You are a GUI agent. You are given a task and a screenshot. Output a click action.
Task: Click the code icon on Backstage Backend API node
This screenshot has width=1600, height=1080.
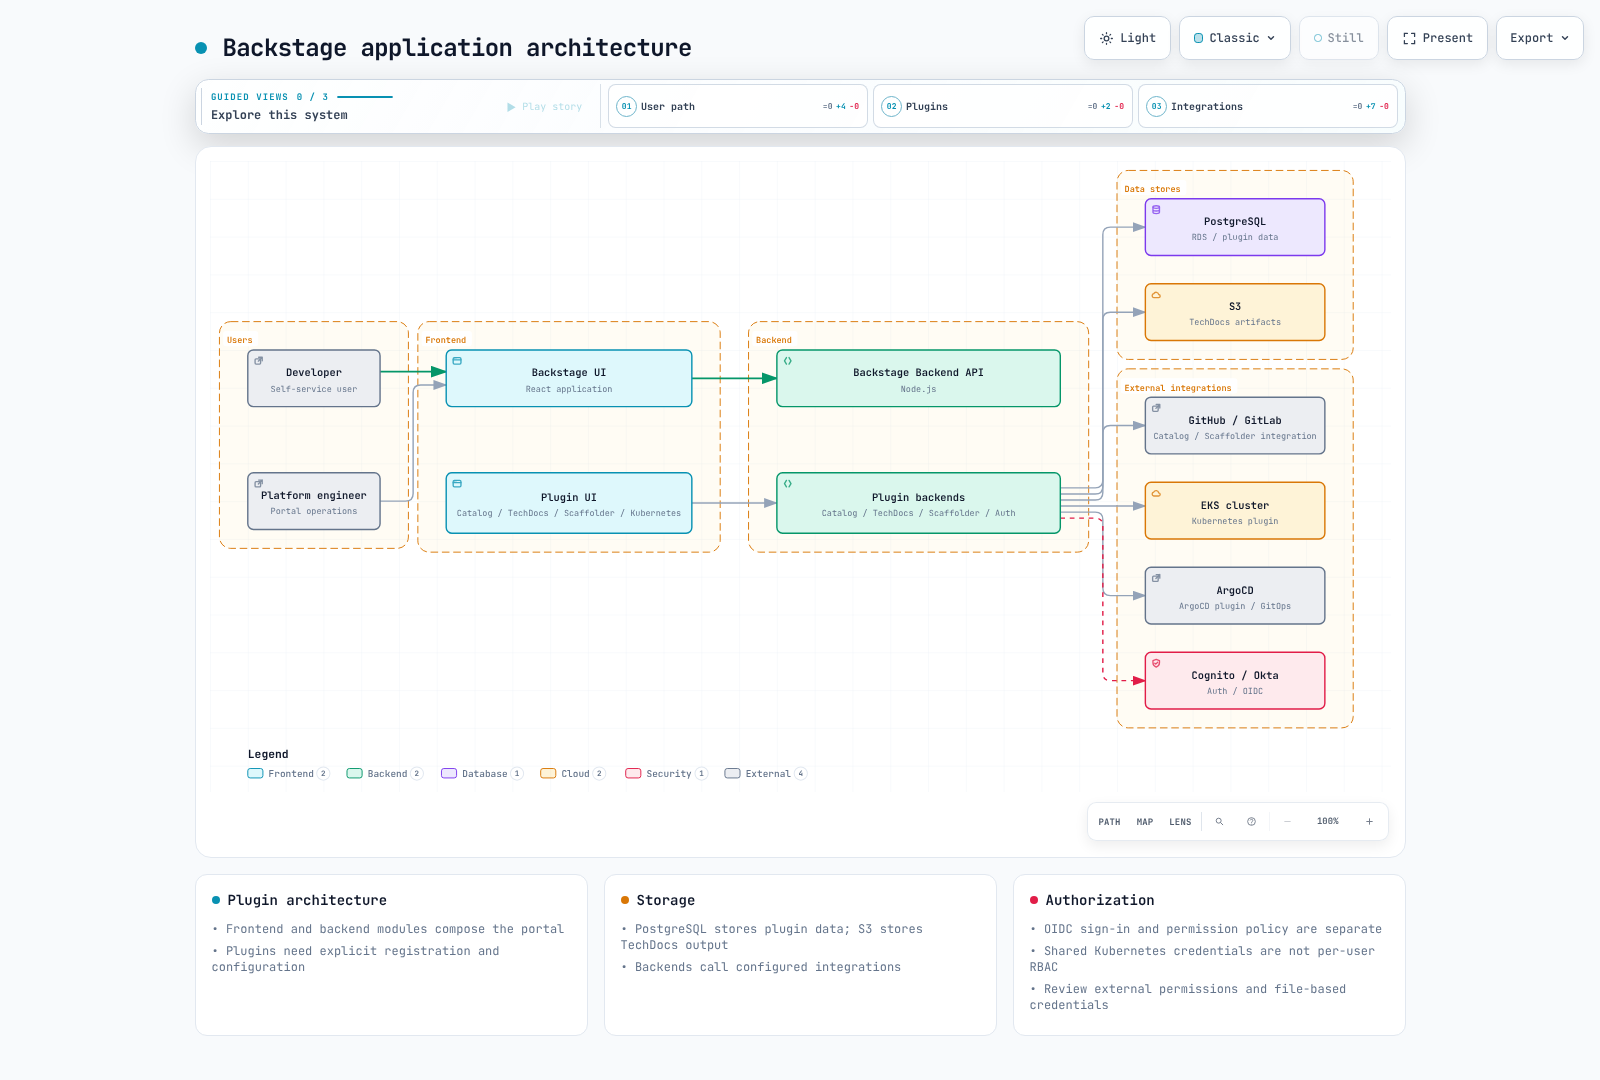(788, 361)
